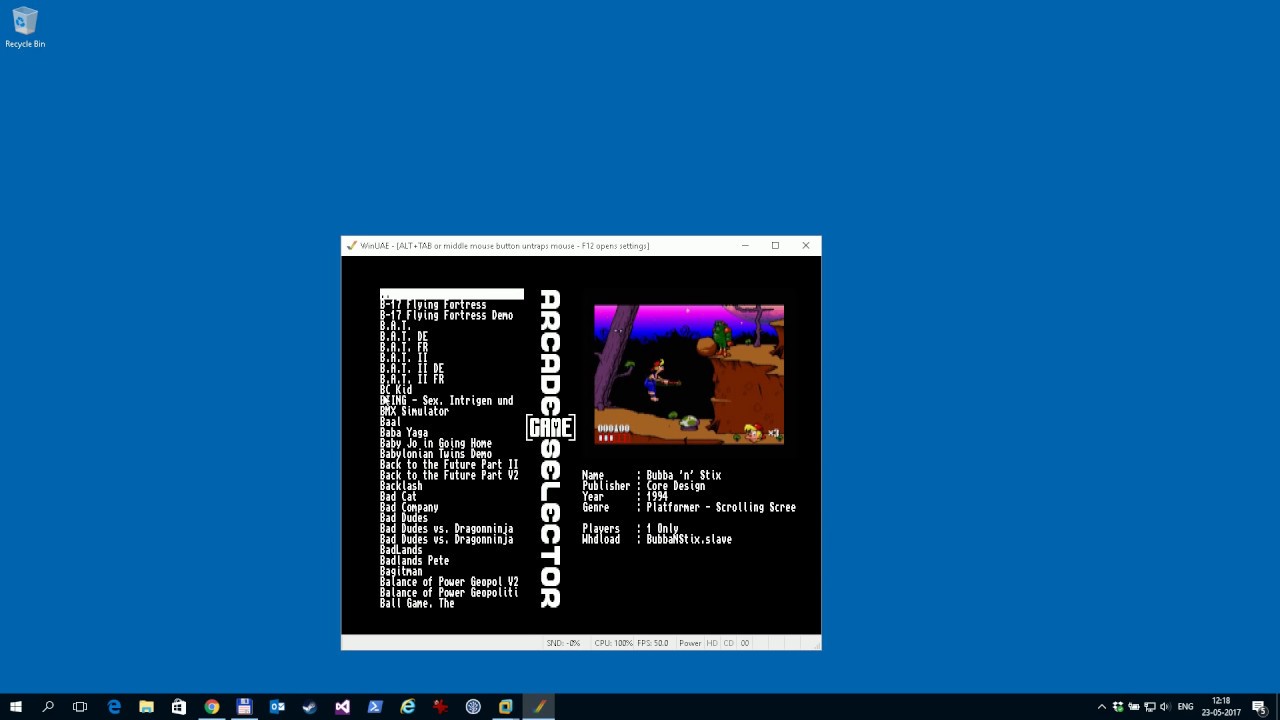Click the floppy disk taskbar icon
The image size is (1280, 720).
(x=244, y=707)
